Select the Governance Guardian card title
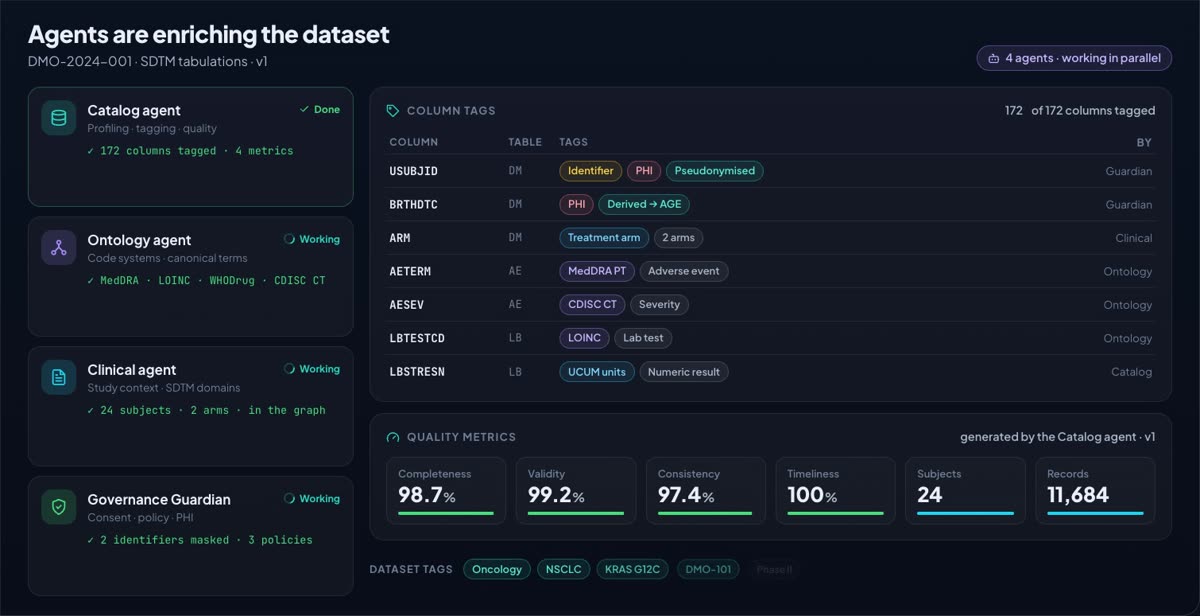This screenshot has height=616, width=1200. point(159,499)
